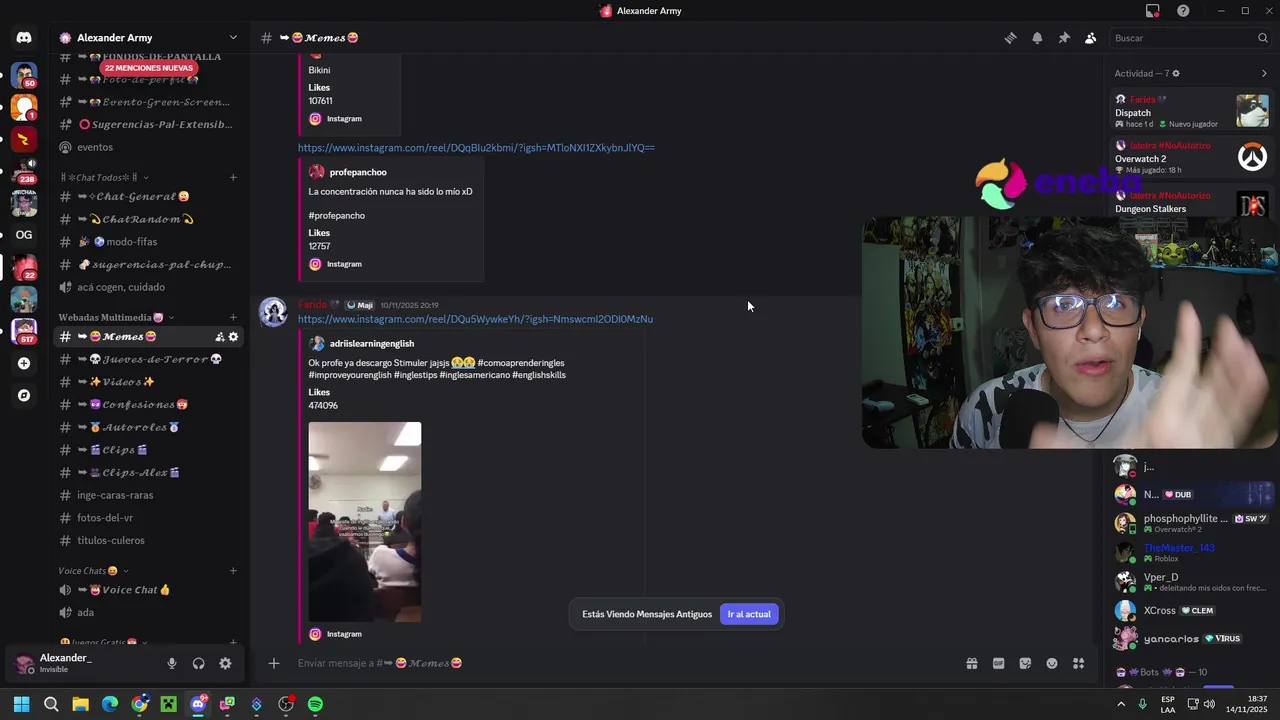Open Videos channel
This screenshot has width=1280, height=720.
(149, 382)
